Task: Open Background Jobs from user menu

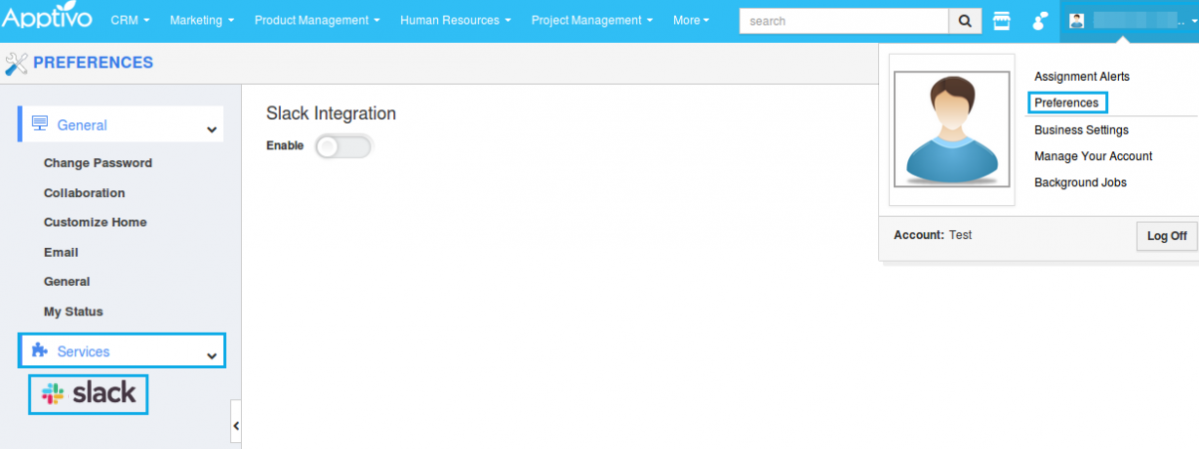Action: tap(1080, 183)
